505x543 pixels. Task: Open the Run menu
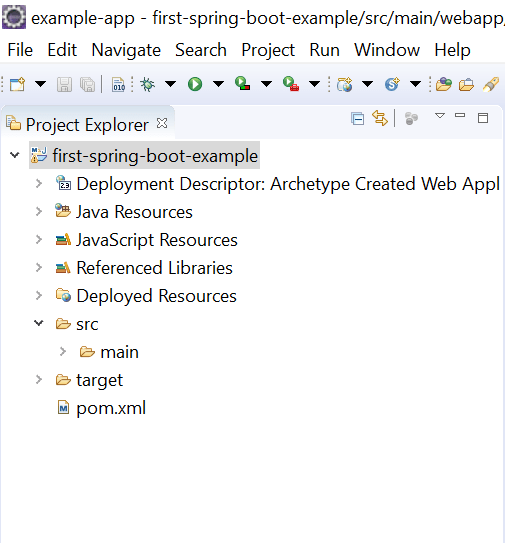325,50
